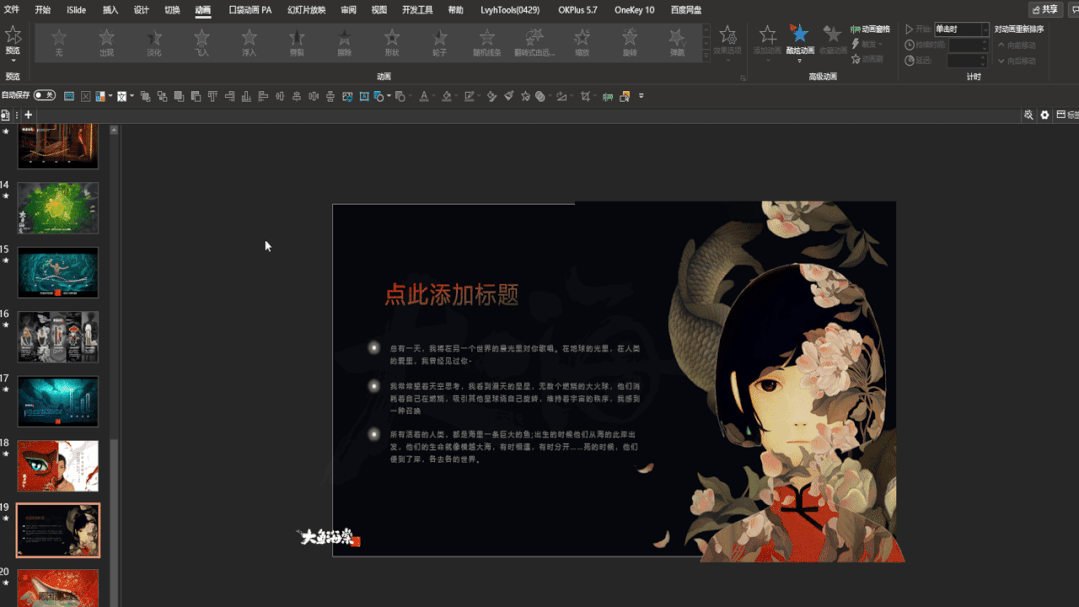Image resolution: width=1079 pixels, height=607 pixels.
Task: Apply the 缩放 (Zoom) animation
Action: click(x=582, y=41)
